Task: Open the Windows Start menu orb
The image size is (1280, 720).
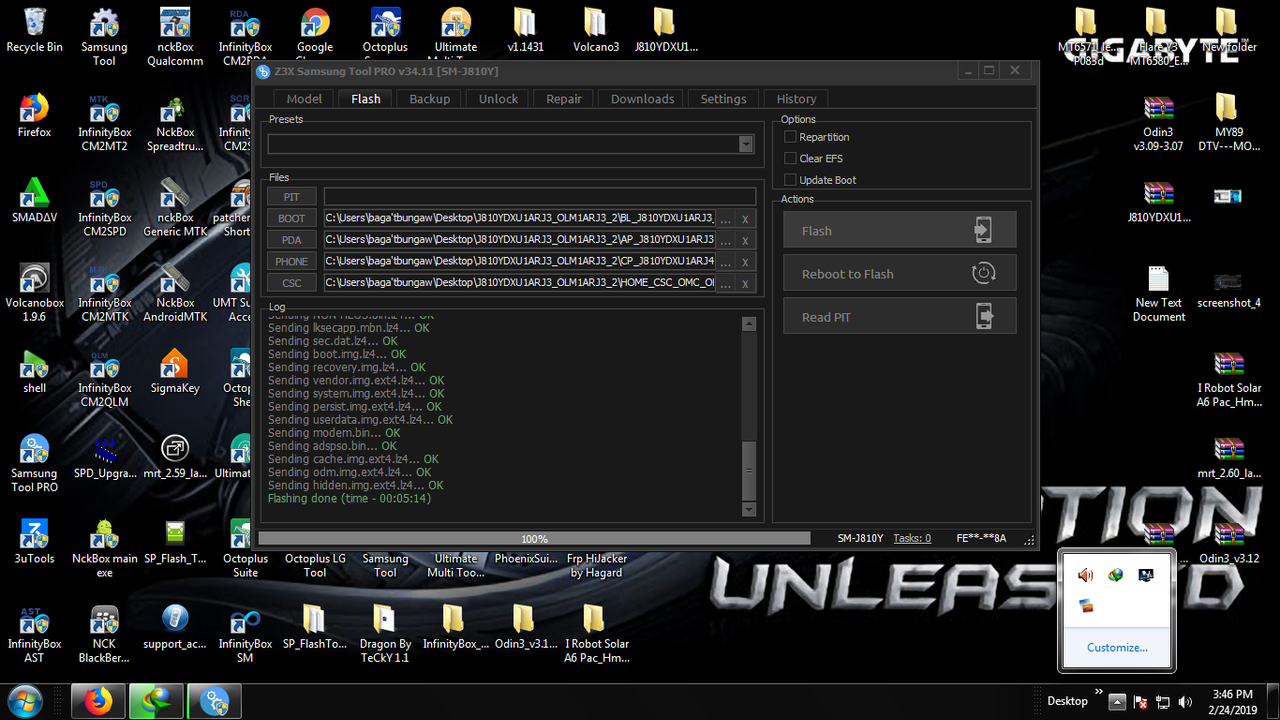Action: tap(24, 702)
